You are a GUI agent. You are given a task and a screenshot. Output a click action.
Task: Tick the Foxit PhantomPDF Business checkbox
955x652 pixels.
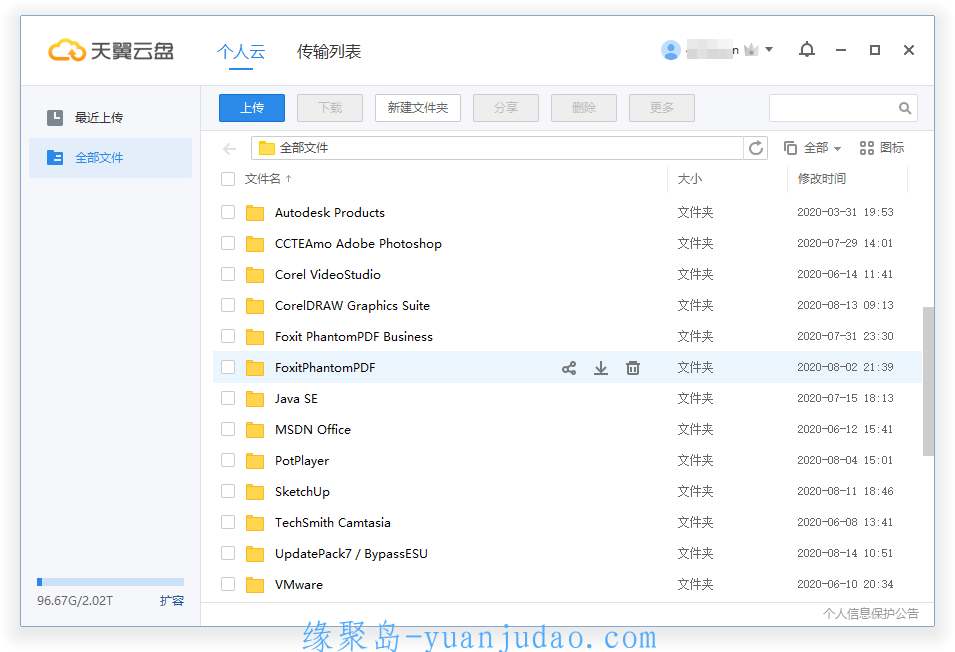pyautogui.click(x=228, y=336)
